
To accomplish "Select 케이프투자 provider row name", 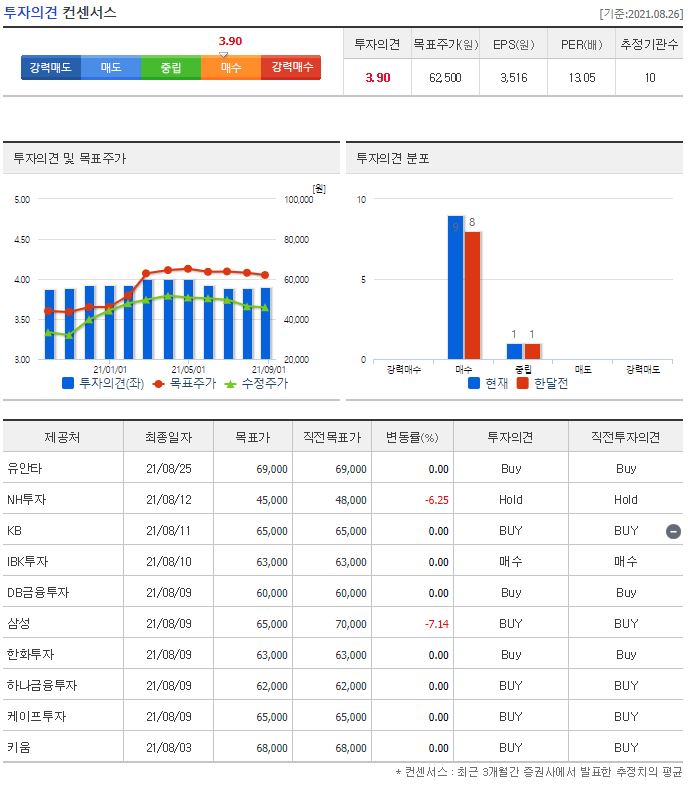I will [x=36, y=717].
